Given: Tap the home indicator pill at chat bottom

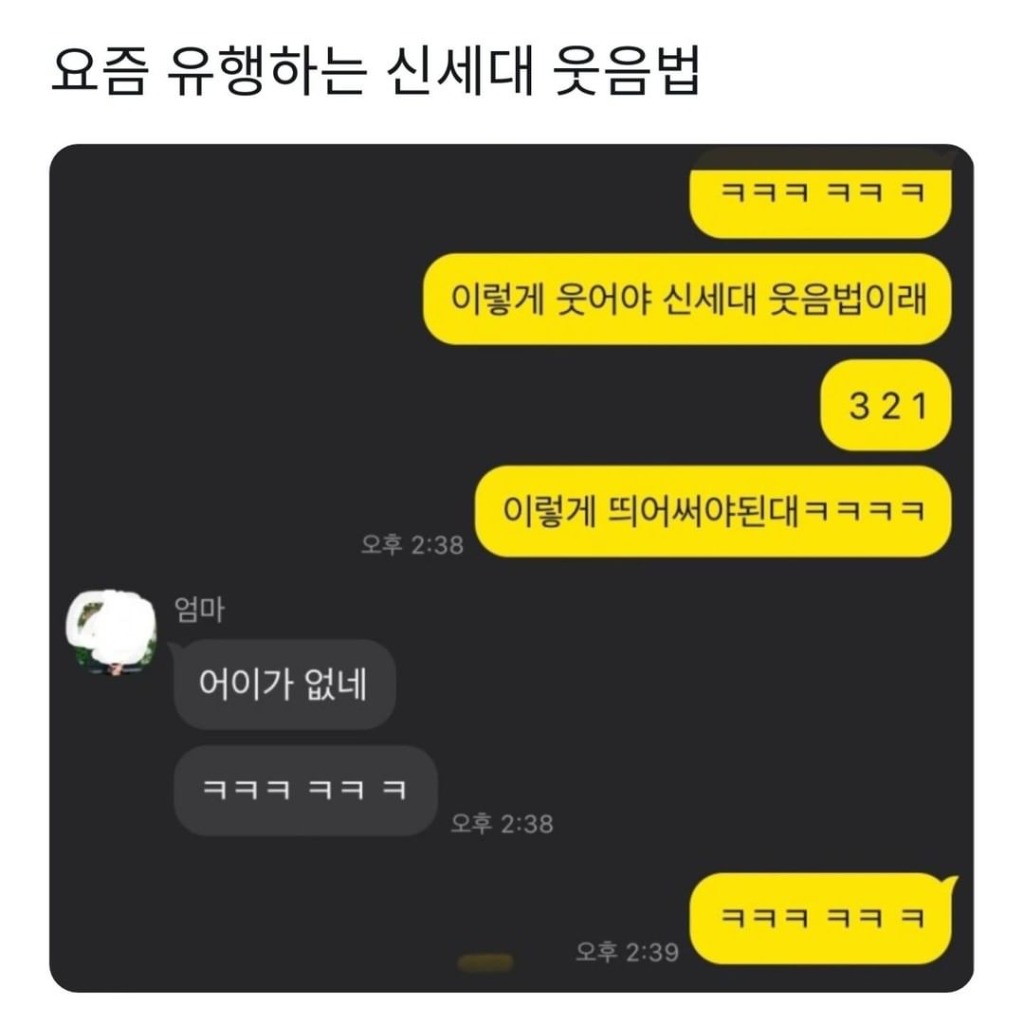Looking at the screenshot, I should [x=485, y=963].
